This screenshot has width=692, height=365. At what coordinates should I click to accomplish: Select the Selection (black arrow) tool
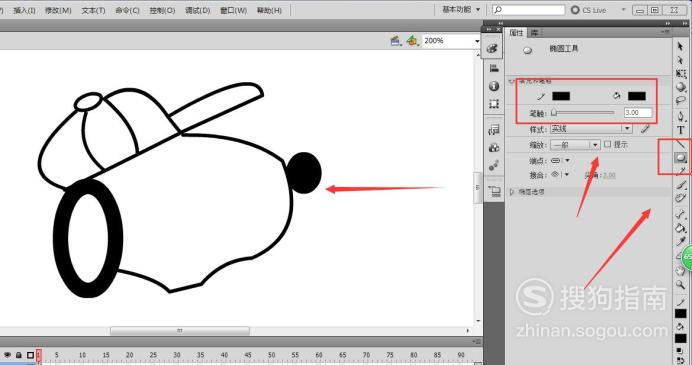click(680, 46)
